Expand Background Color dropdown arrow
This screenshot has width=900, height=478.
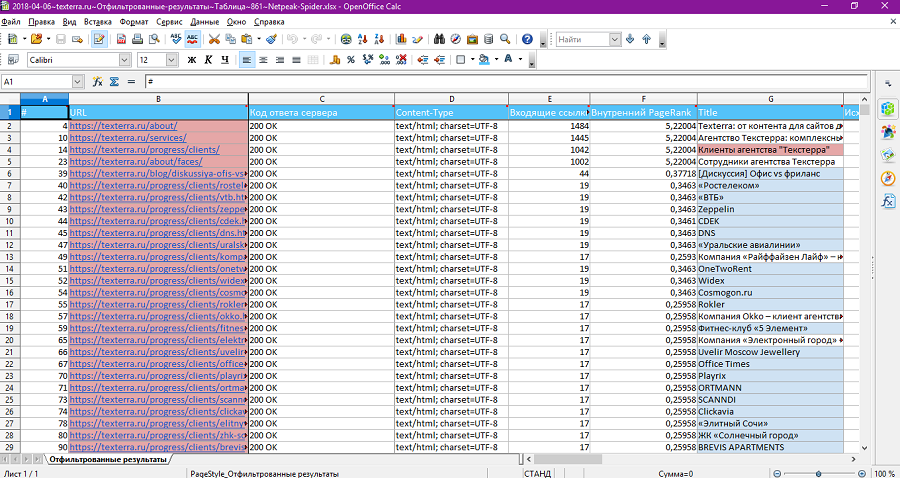click(x=495, y=59)
